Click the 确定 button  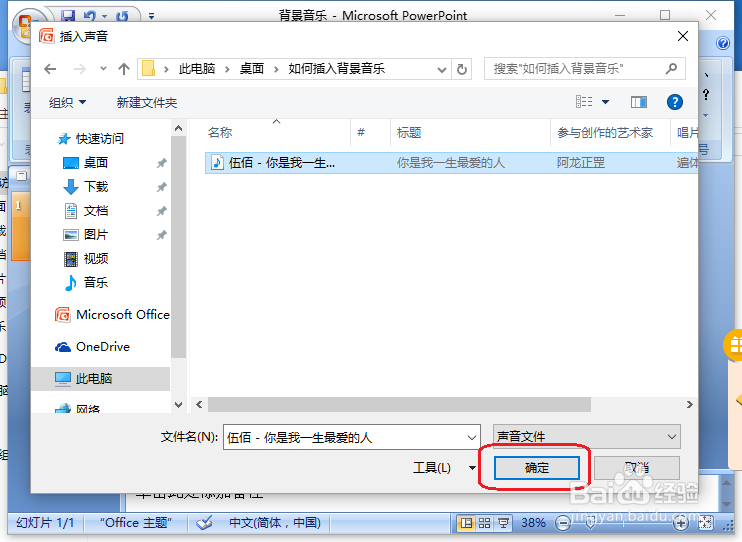(x=537, y=468)
